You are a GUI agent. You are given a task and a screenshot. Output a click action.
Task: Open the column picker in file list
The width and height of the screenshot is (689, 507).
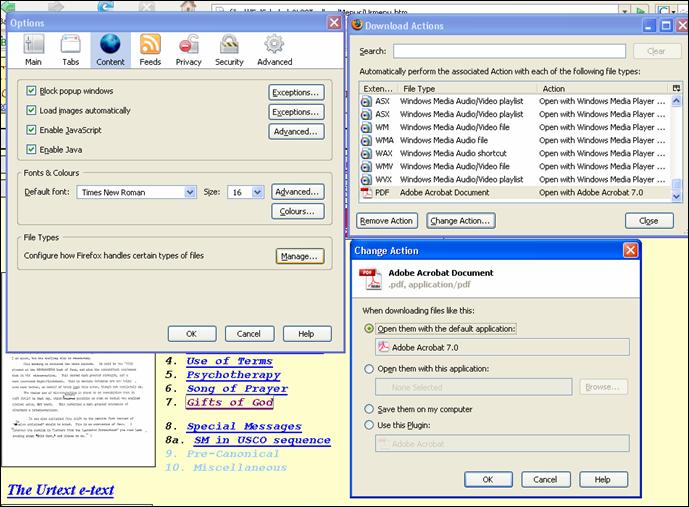point(677,88)
